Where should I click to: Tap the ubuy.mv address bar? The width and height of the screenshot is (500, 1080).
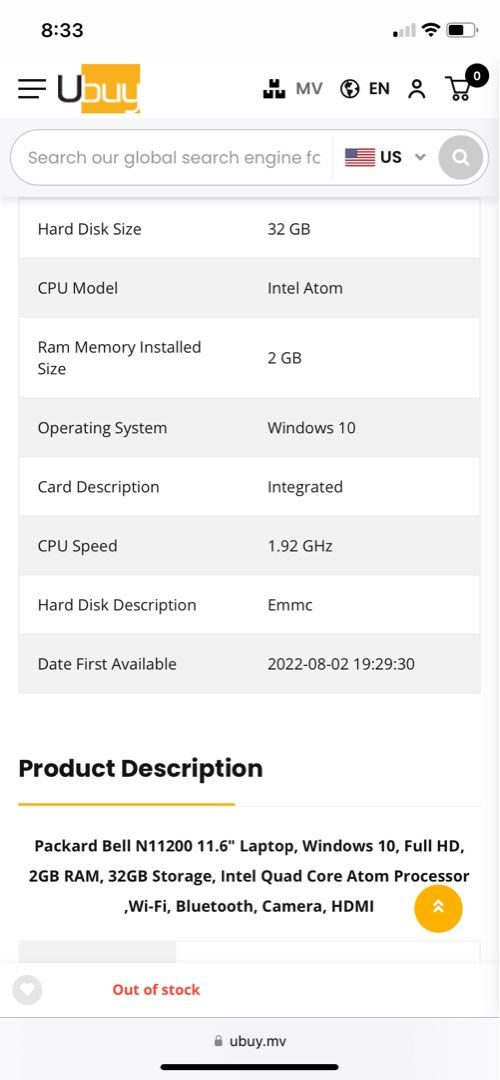[x=250, y=1041]
